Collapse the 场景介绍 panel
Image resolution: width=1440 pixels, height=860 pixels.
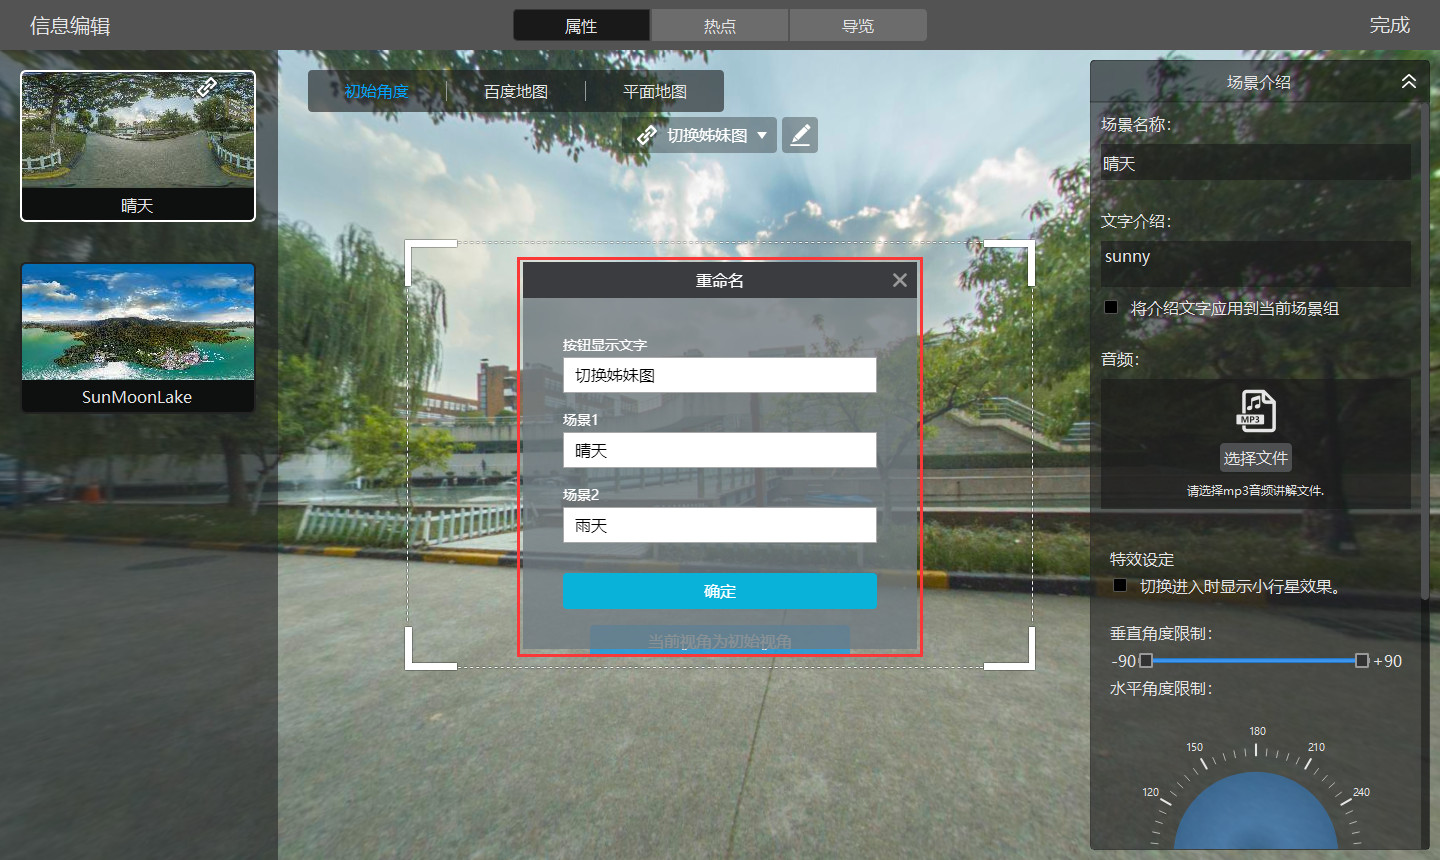pyautogui.click(x=1408, y=82)
